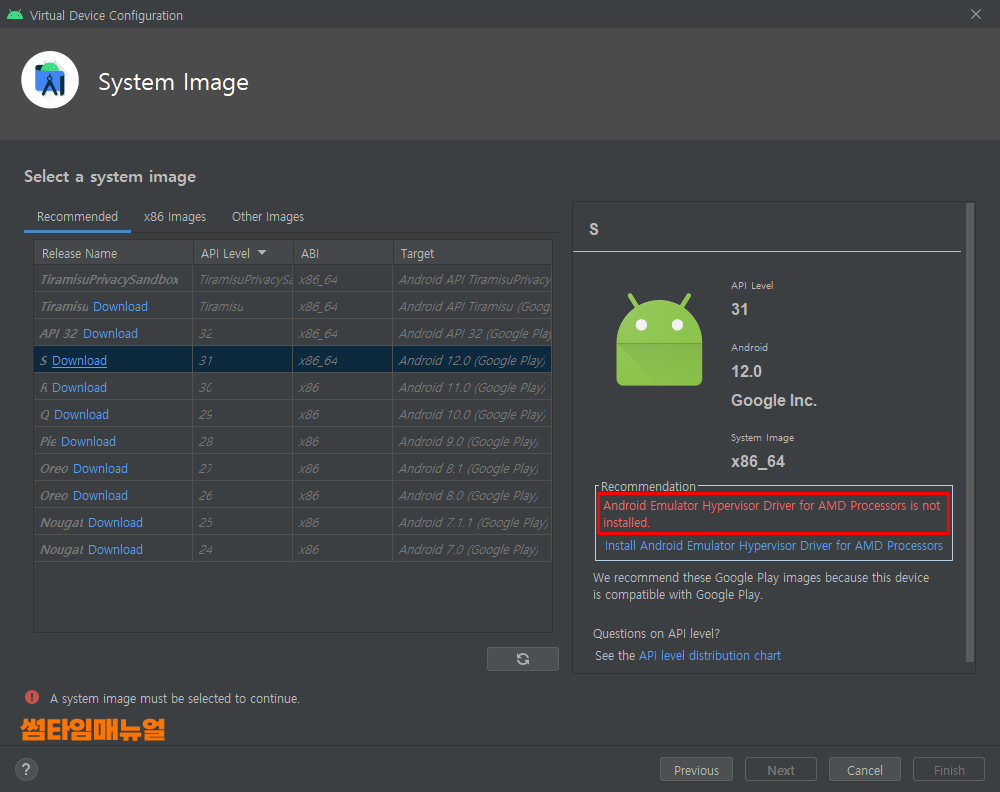
Task: Click the Next button
Action: [781, 770]
